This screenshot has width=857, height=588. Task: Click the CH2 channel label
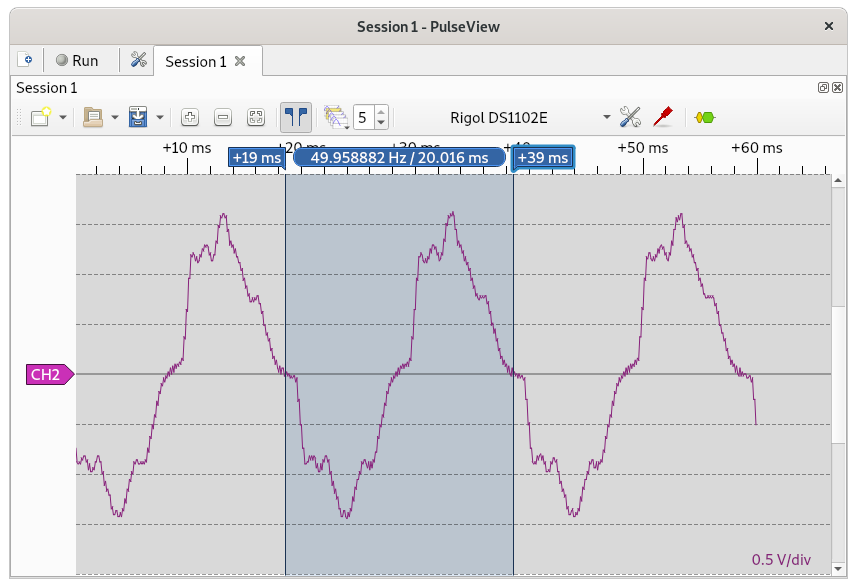49,374
